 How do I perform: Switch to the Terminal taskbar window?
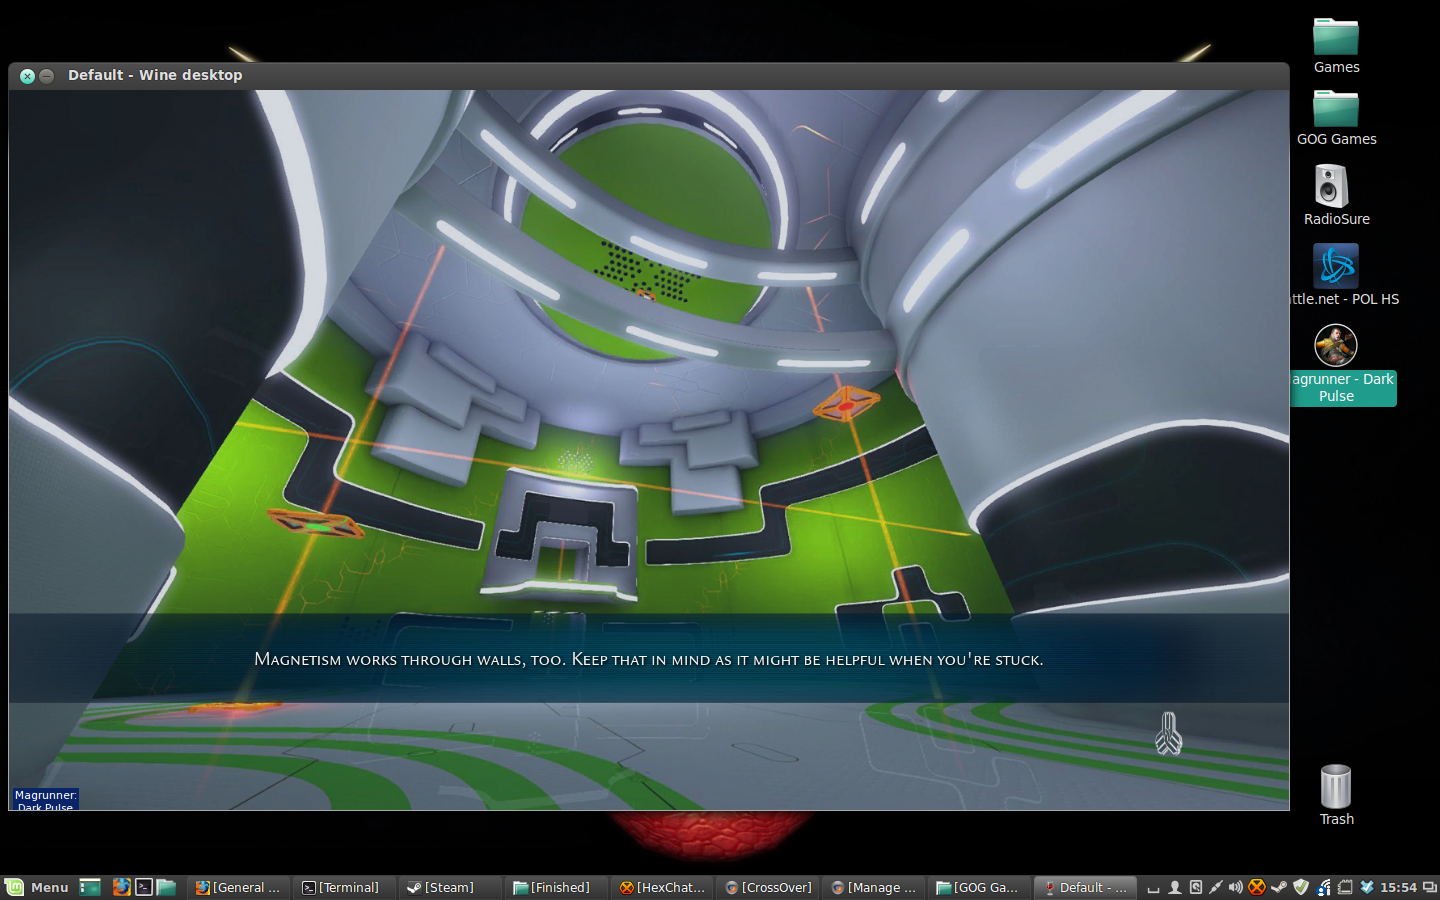(x=342, y=887)
